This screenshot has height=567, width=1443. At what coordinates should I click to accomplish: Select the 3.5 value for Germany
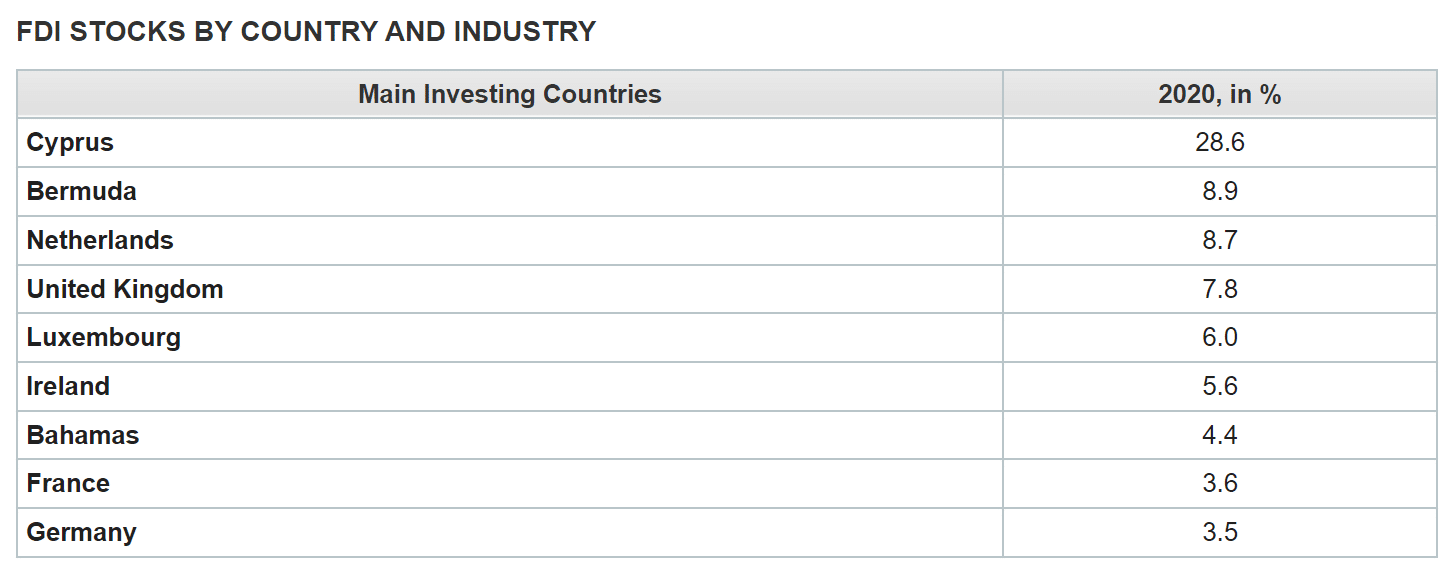1219,532
